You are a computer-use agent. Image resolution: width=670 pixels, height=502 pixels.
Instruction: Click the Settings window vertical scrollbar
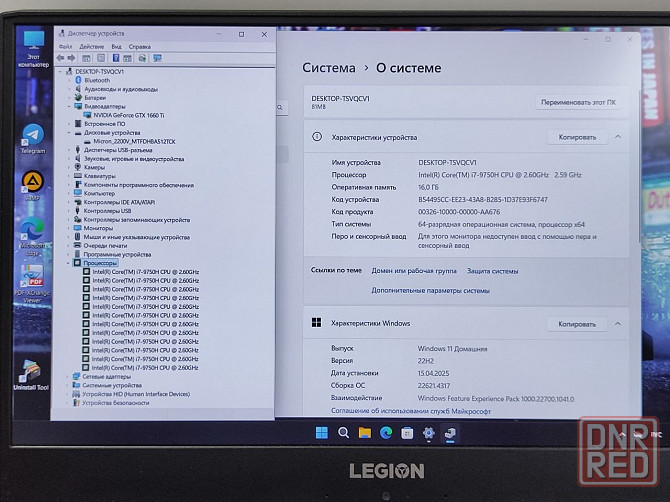[x=640, y=167]
